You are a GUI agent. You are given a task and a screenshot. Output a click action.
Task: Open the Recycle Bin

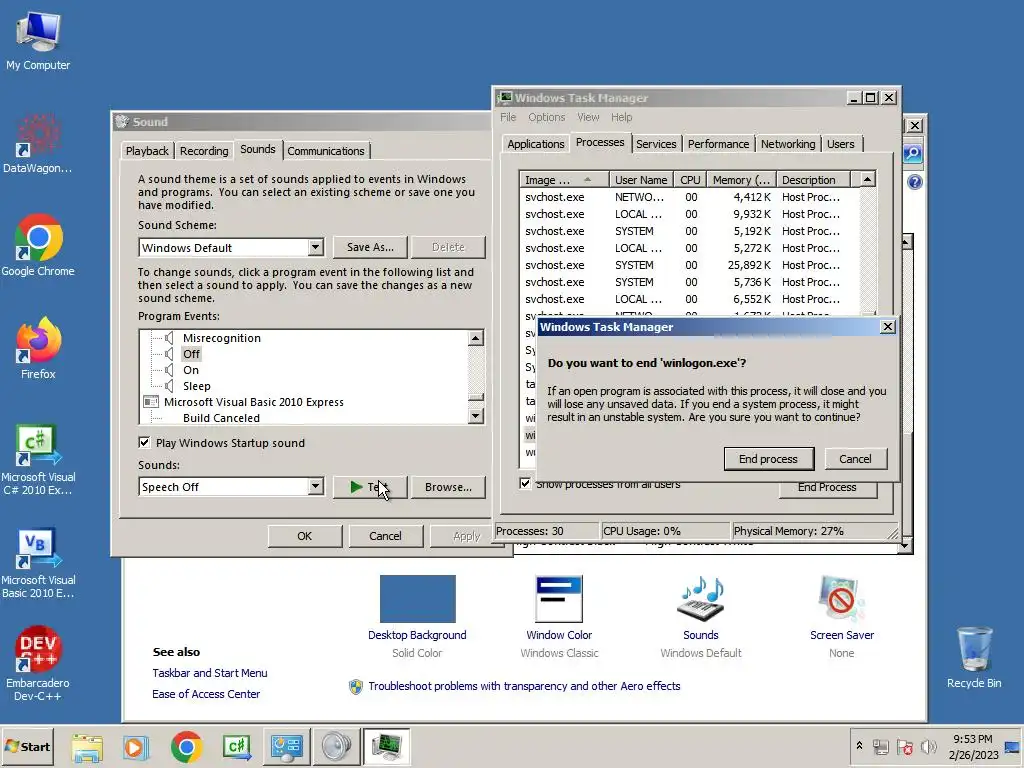974,657
